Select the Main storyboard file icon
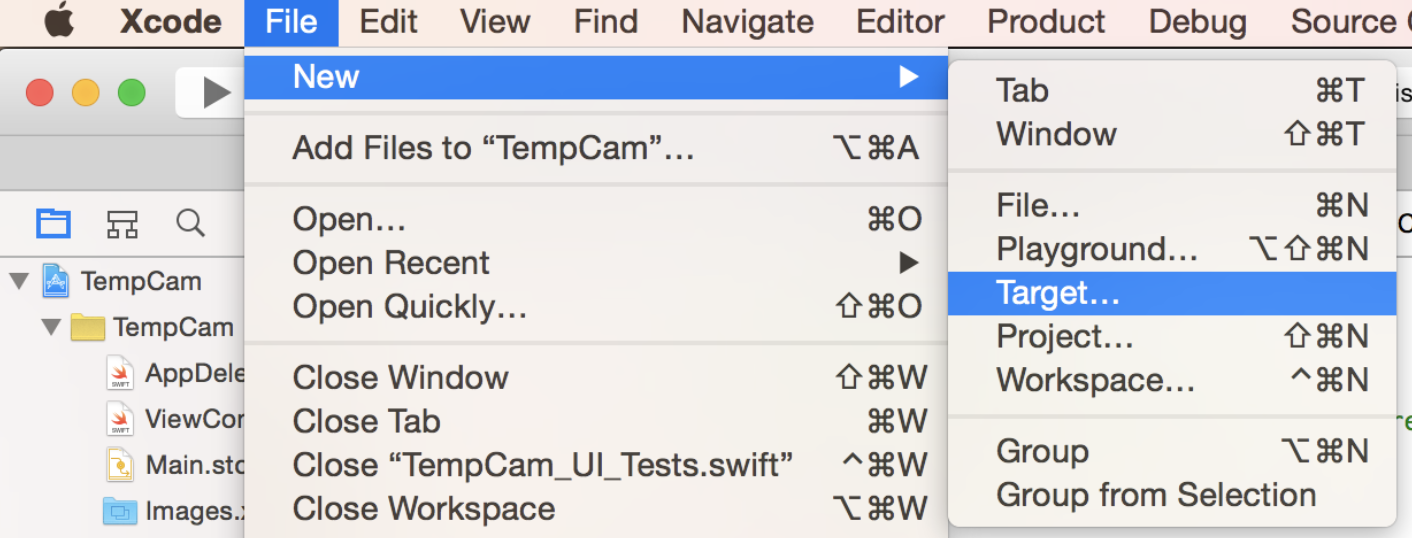Screen dimensions: 1412x538 (120, 465)
